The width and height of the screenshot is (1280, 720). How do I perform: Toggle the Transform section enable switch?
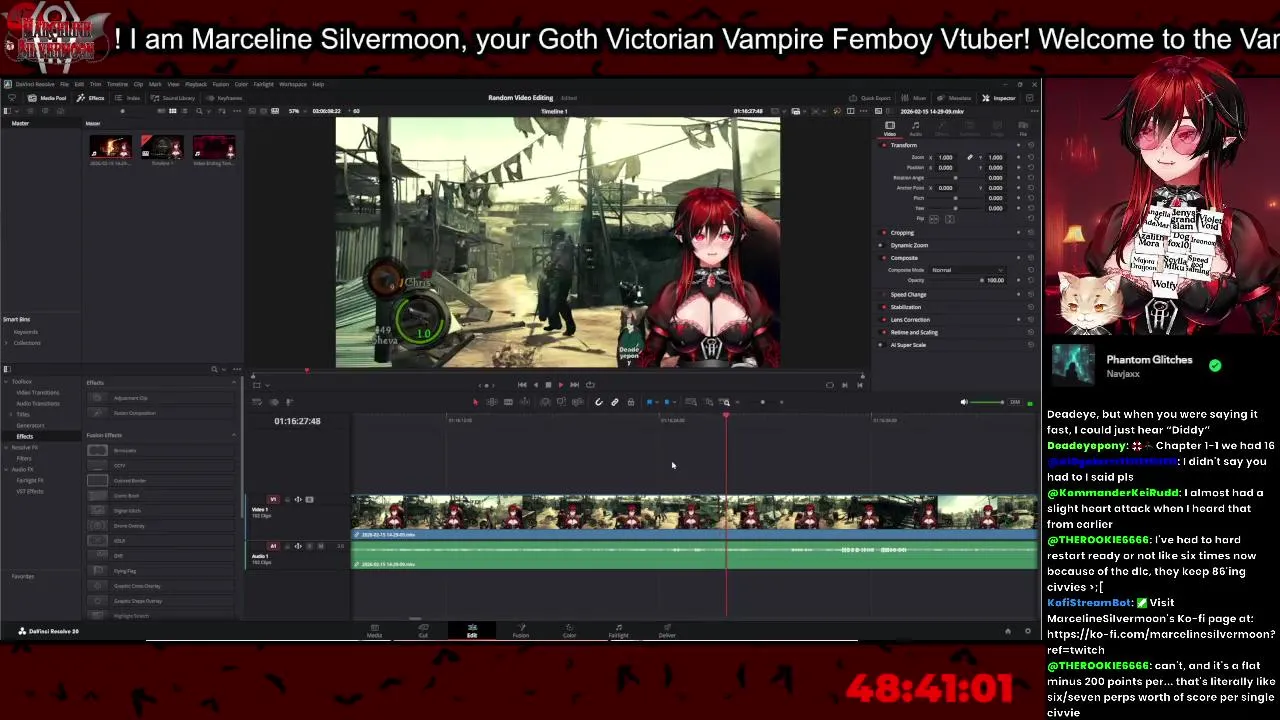tap(884, 145)
